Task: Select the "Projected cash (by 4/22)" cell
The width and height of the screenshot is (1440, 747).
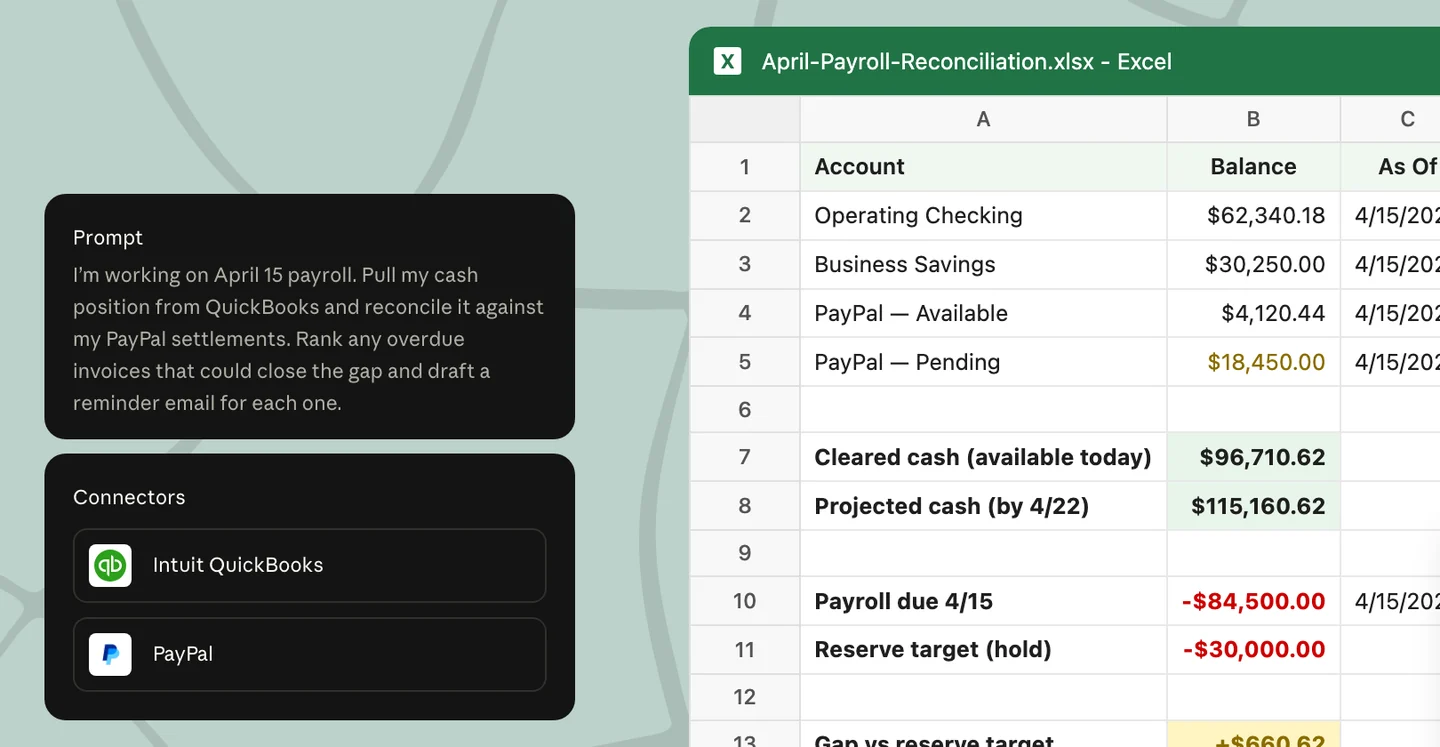Action: 983,506
